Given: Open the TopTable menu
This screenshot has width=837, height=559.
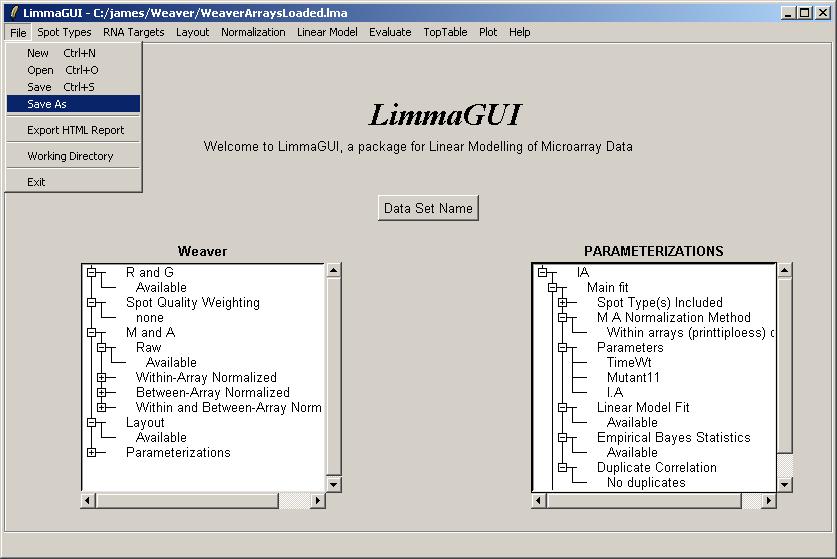Looking at the screenshot, I should (x=445, y=32).
